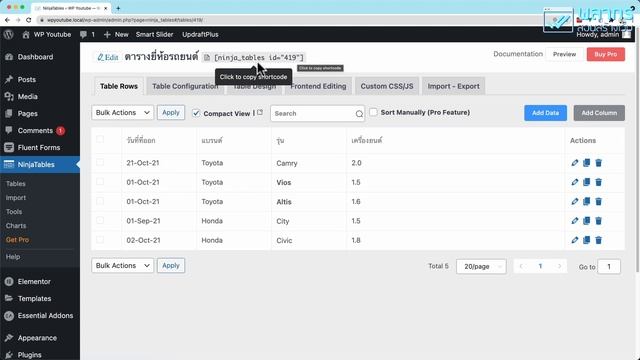
Task: Open Fluent Forms in sidebar
Action: click(x=40, y=147)
